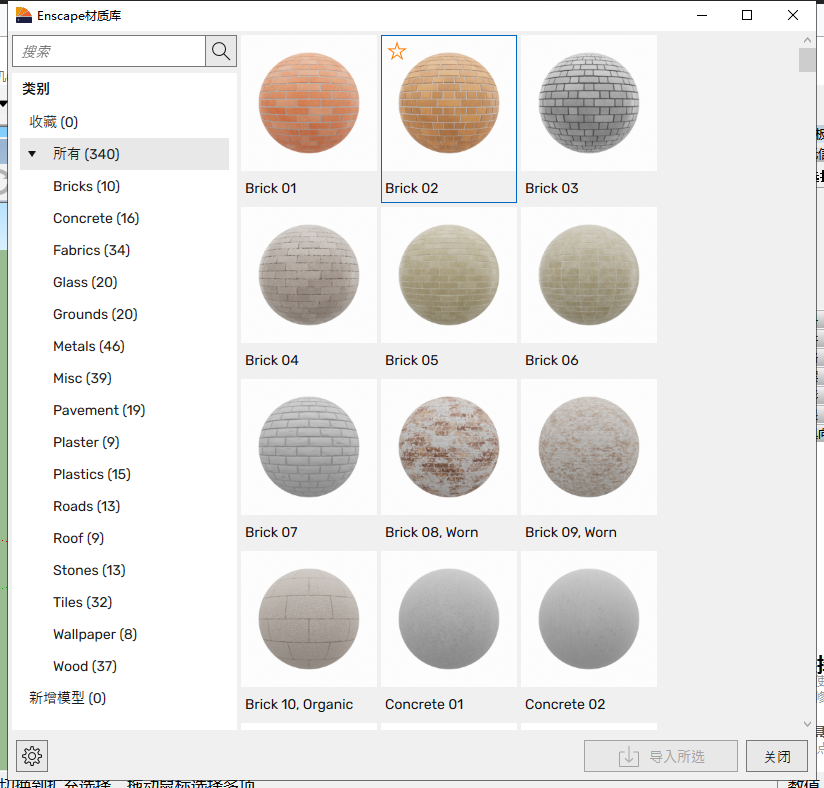824x788 pixels.
Task: Click the scrollbar down arrow
Action: pos(807,724)
